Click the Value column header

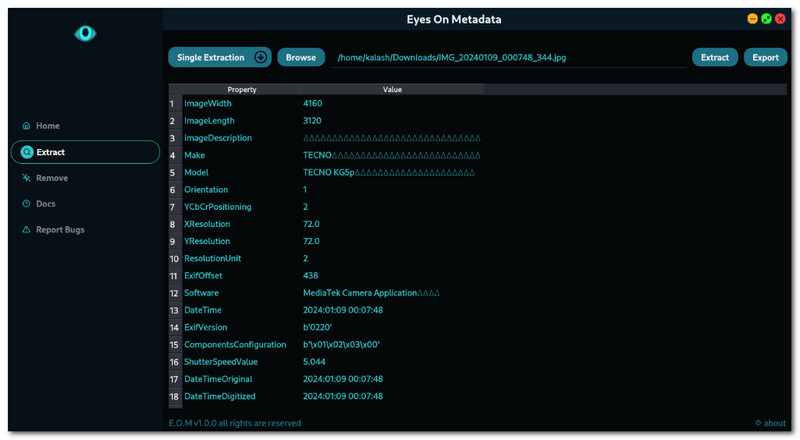tap(392, 89)
